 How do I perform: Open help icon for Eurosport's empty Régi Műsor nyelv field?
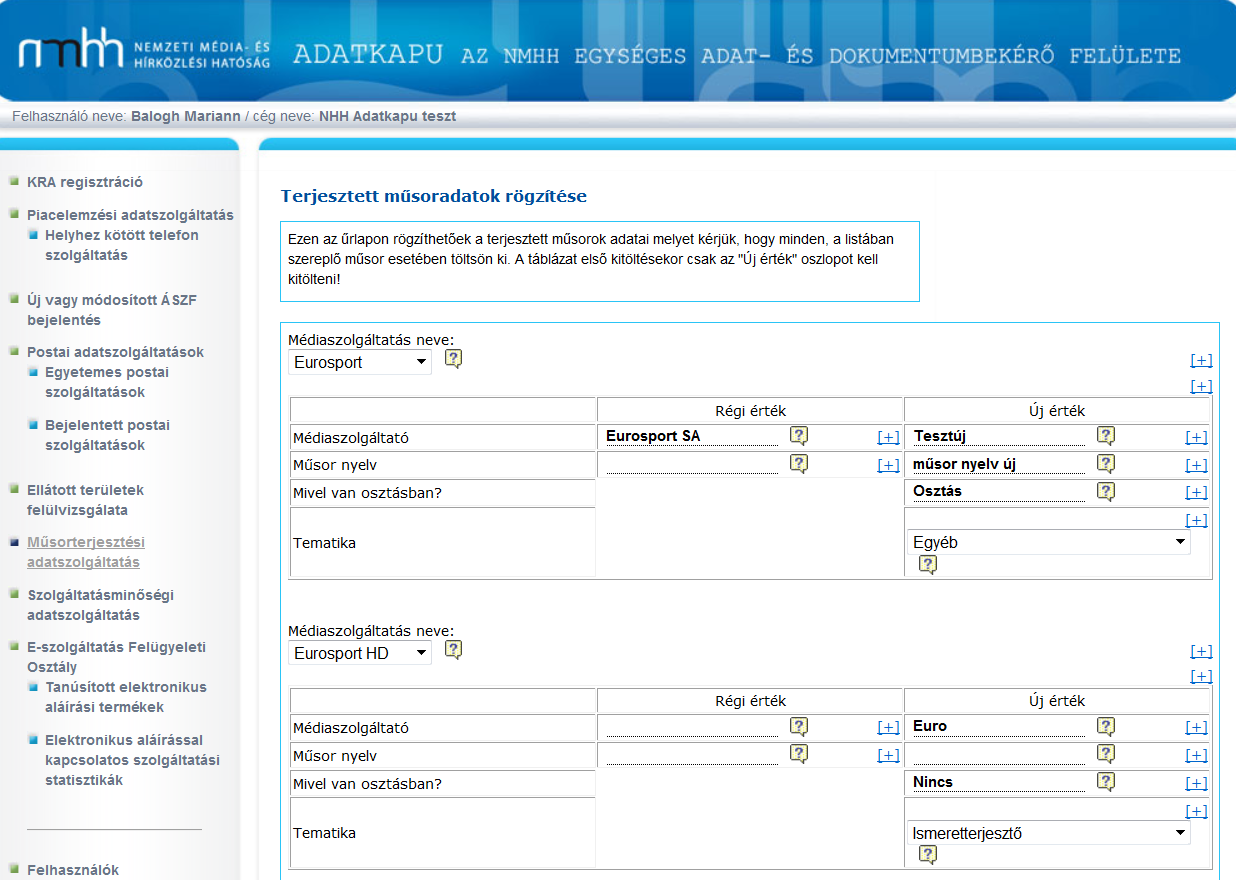pos(798,463)
